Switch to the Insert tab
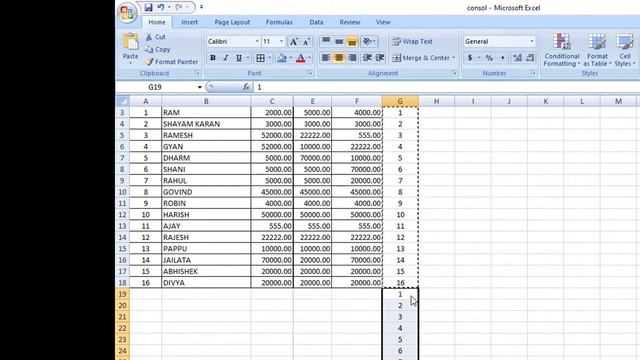 point(189,22)
